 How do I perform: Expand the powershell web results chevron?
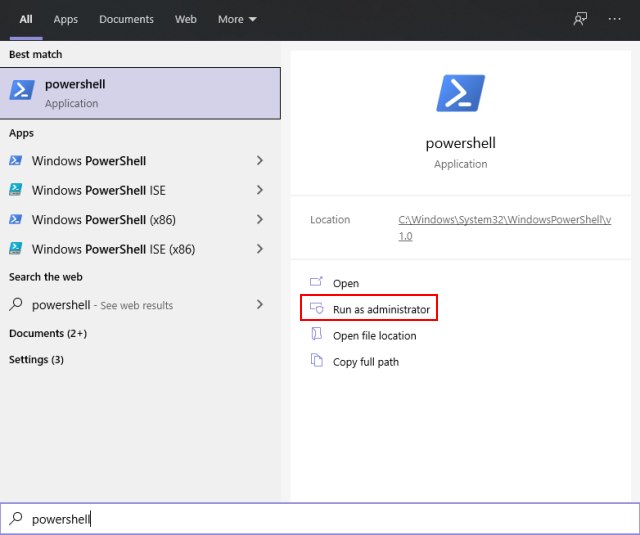[260, 304]
